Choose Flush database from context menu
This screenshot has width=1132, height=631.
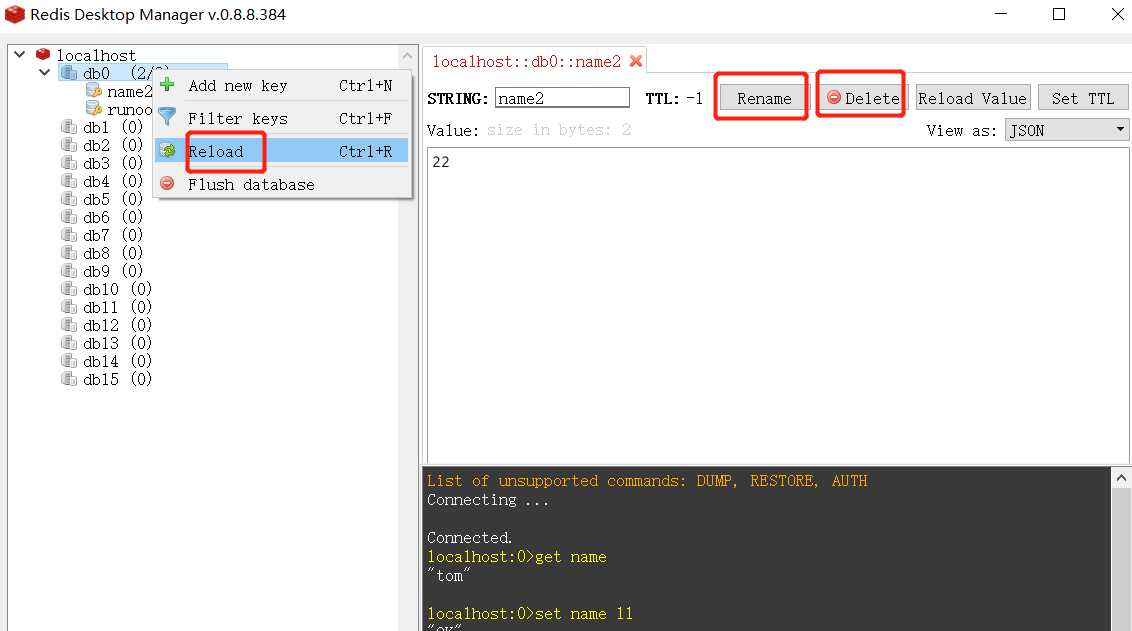click(x=282, y=184)
